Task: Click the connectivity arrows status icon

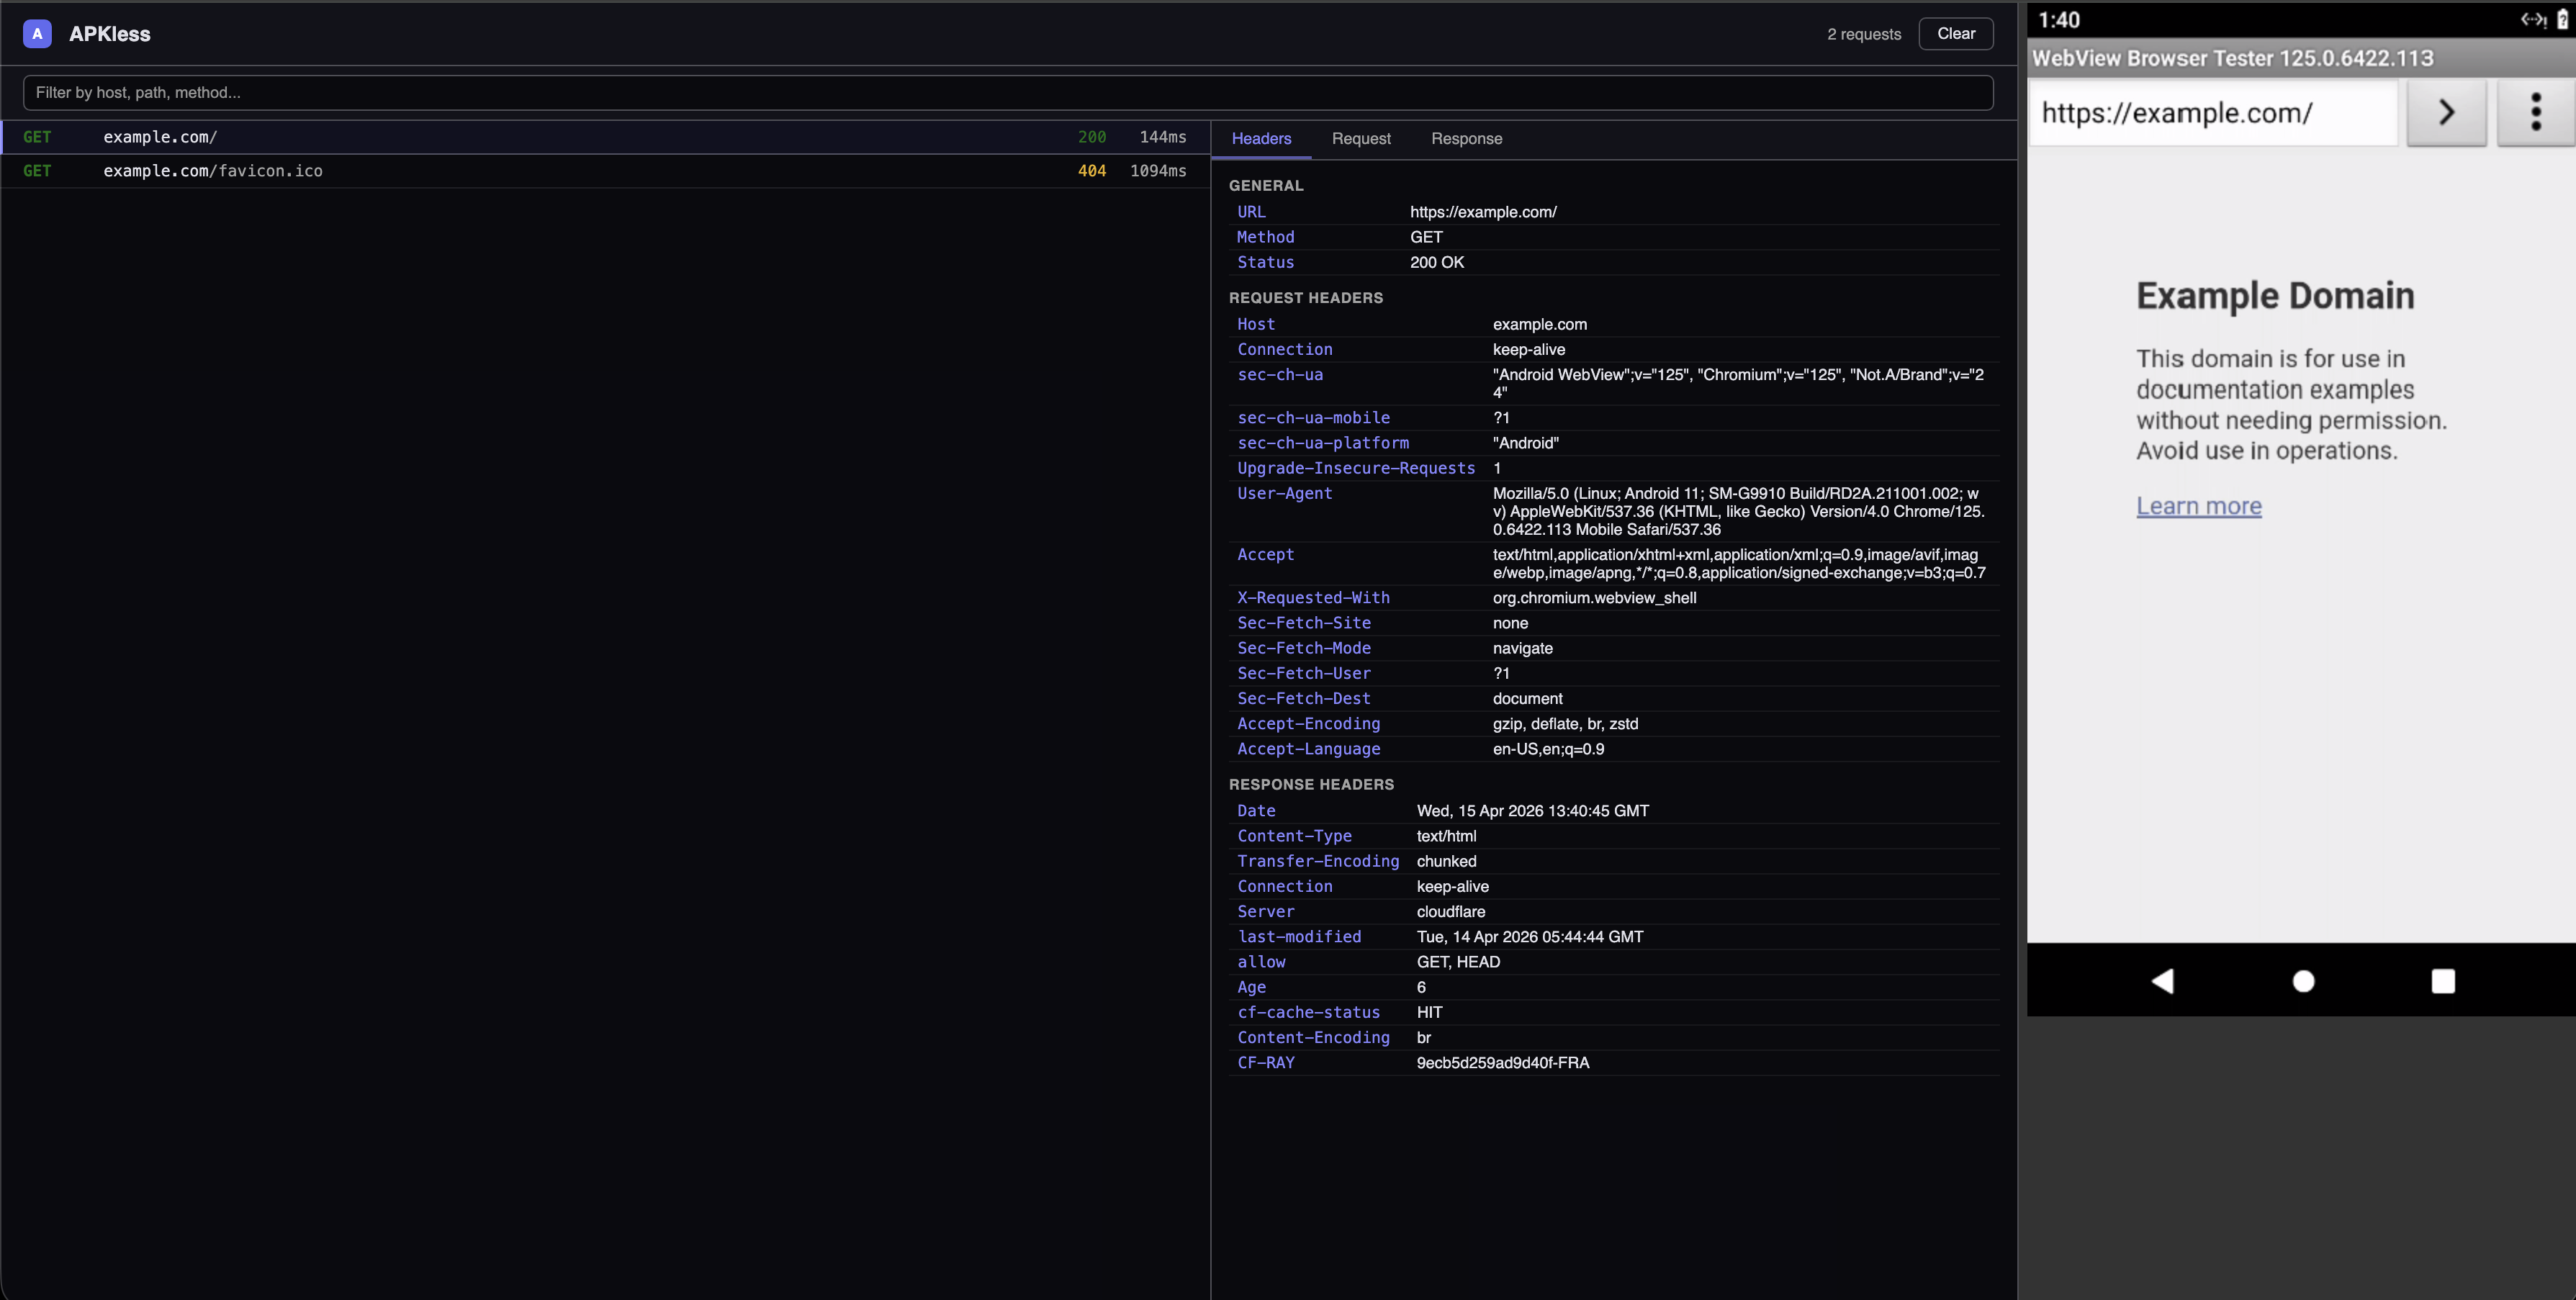Action: click(x=2531, y=20)
